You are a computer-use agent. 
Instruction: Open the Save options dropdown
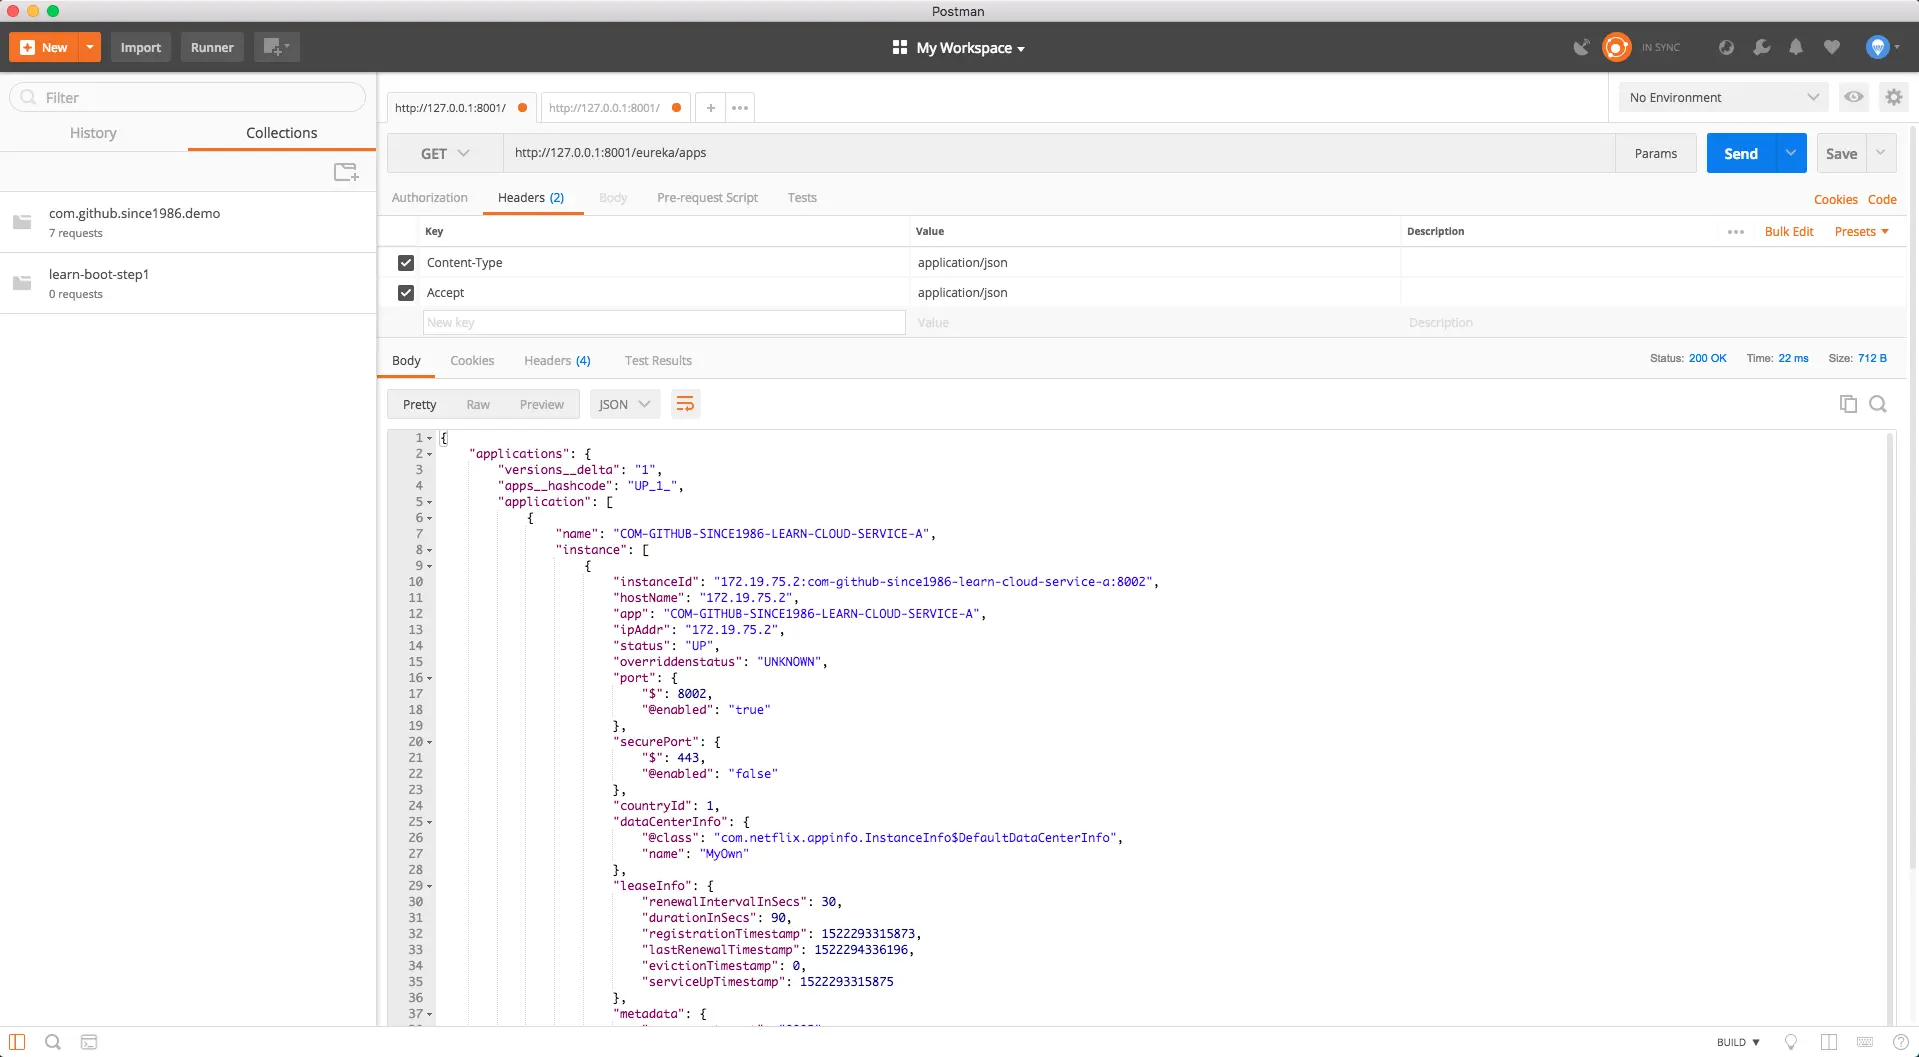[x=1881, y=153]
